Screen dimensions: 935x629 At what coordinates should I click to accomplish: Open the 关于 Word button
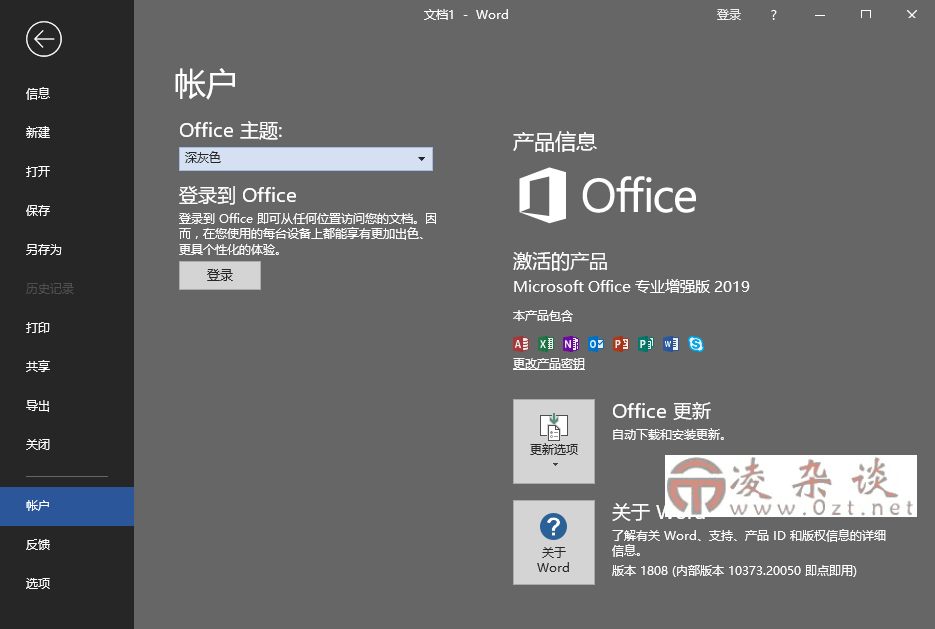(x=553, y=543)
